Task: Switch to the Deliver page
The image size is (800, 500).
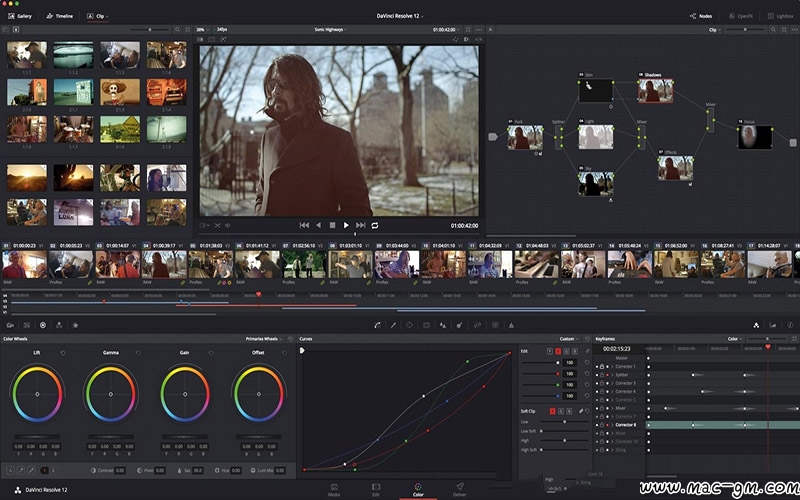Action: point(460,490)
